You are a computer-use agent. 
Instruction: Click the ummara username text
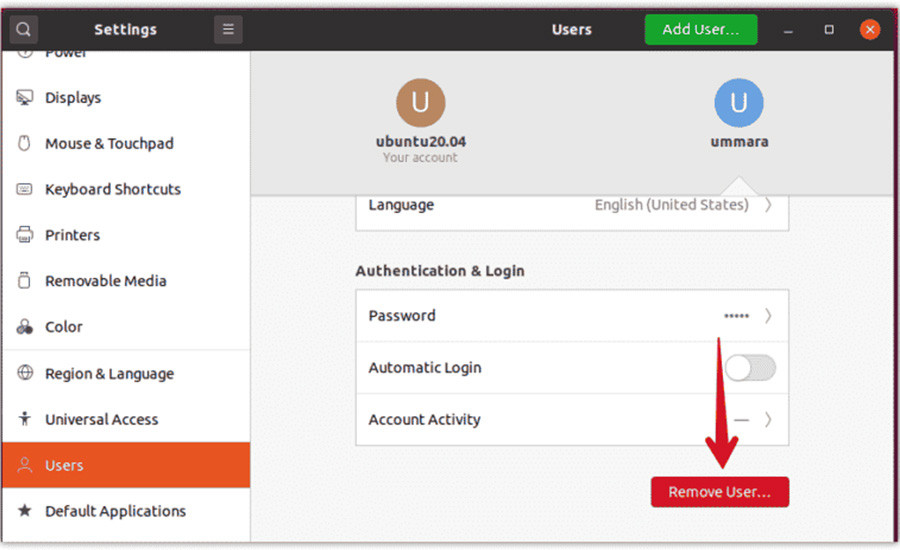[x=739, y=142]
